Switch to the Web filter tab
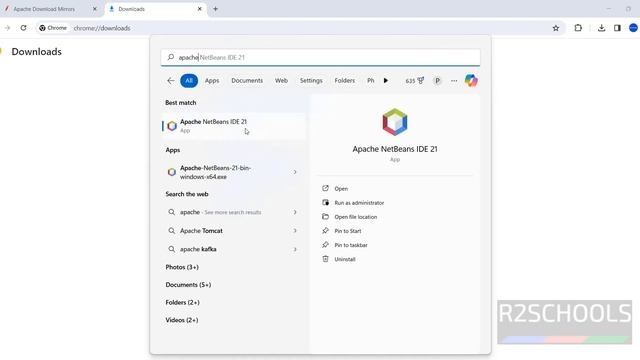Screen dimensions: 640x360 pos(281,80)
